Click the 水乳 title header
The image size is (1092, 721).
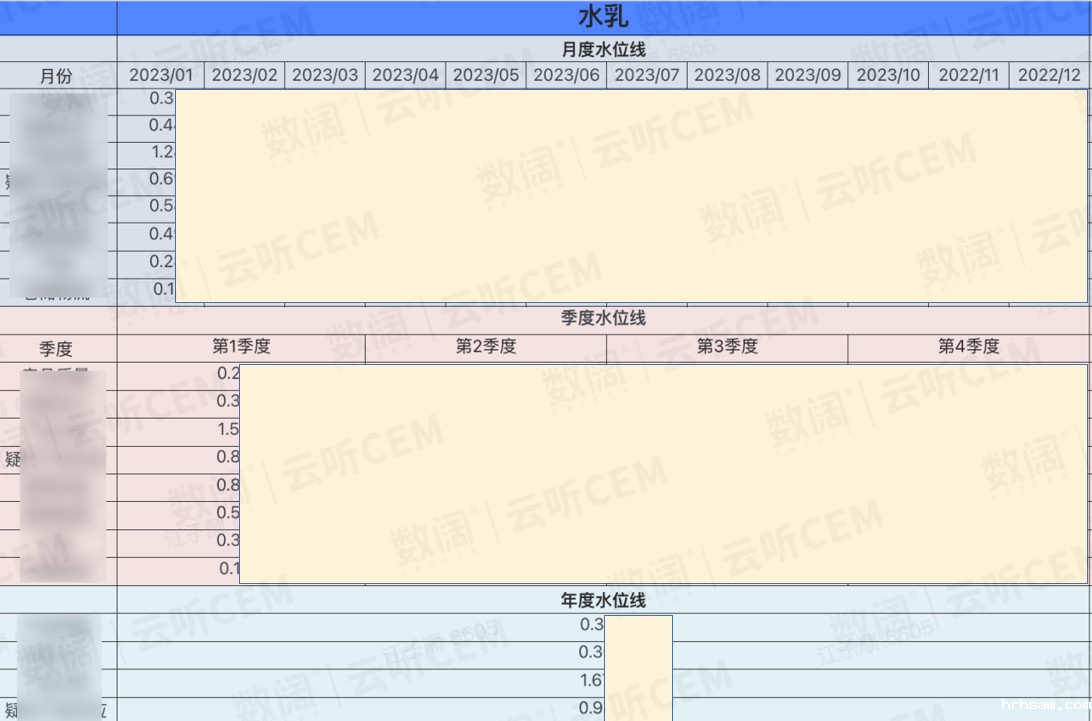pos(603,17)
